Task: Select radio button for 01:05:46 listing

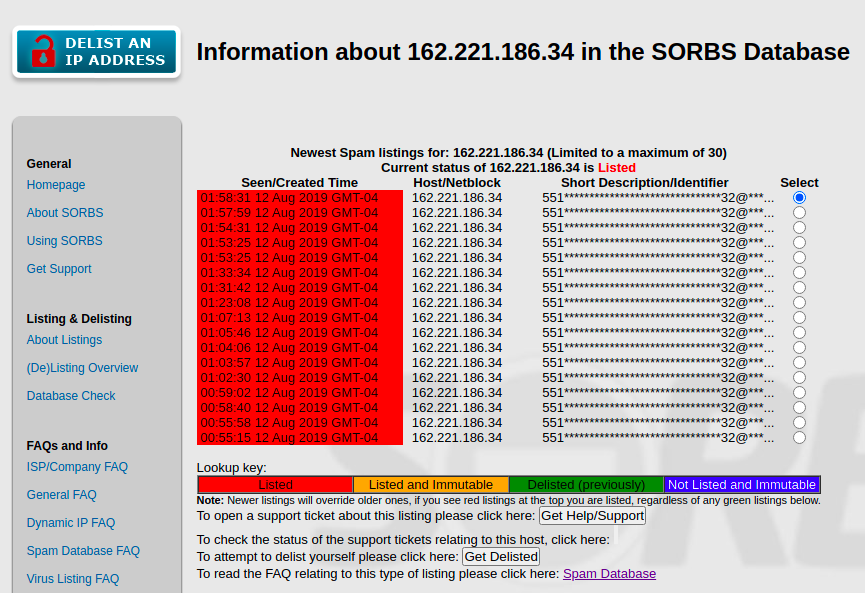Action: coord(799,333)
